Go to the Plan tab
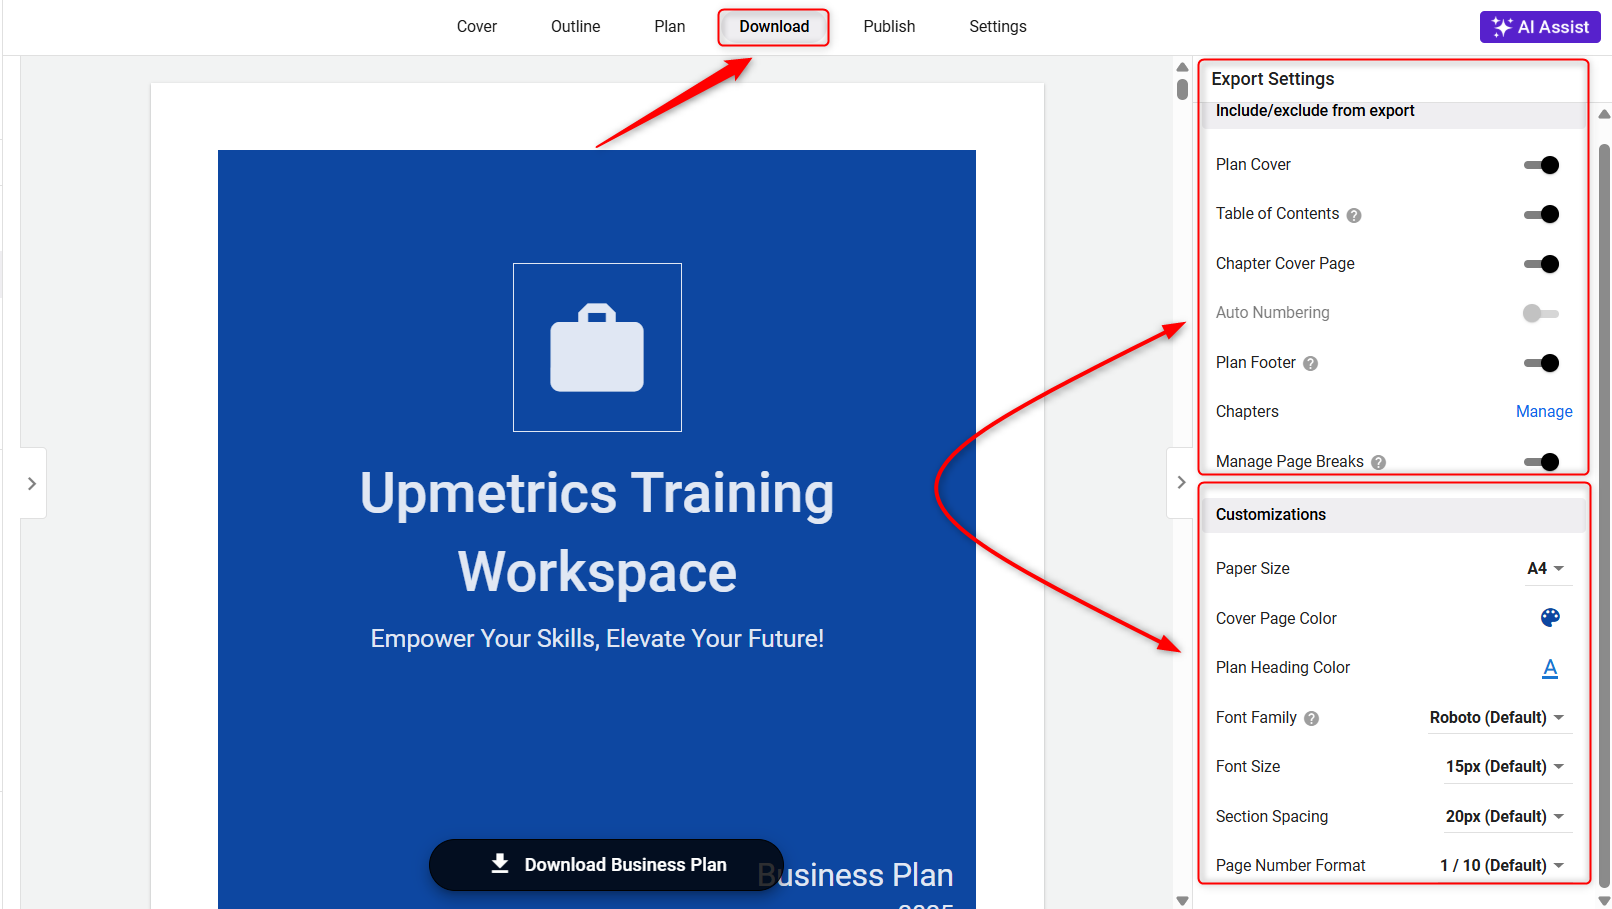This screenshot has width=1612, height=909. coord(669,27)
